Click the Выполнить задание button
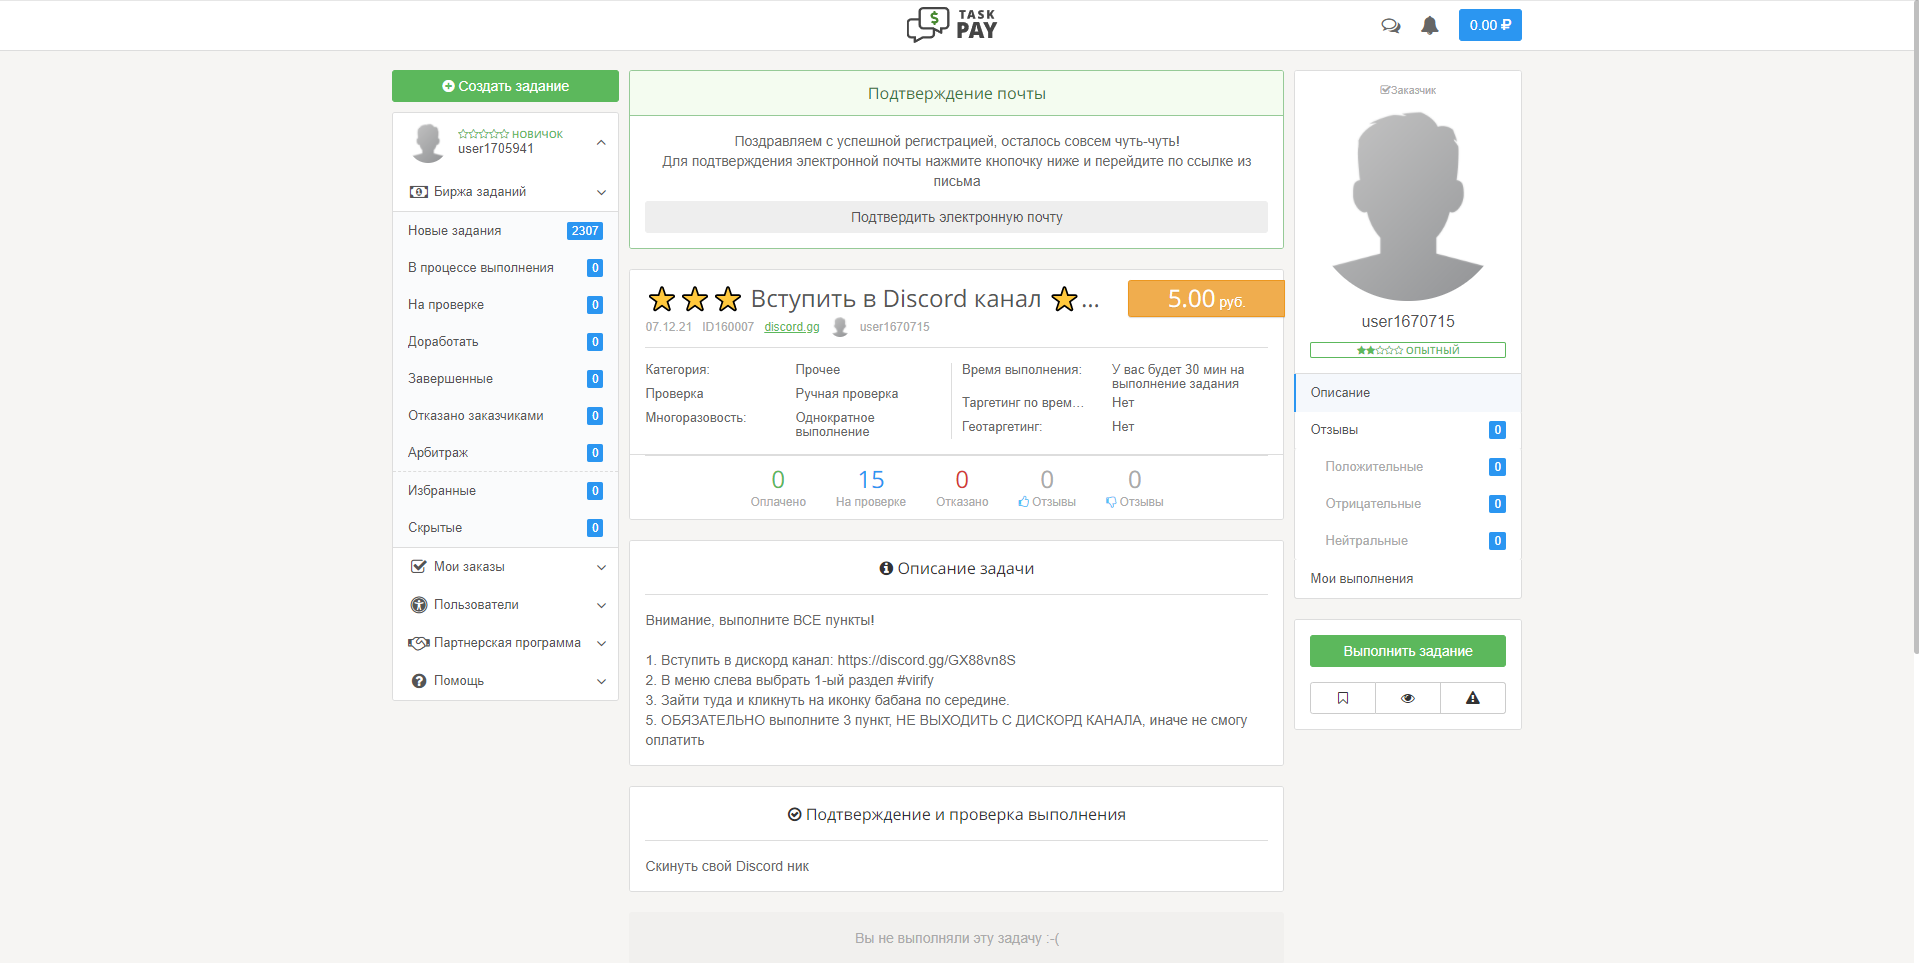 [1408, 651]
